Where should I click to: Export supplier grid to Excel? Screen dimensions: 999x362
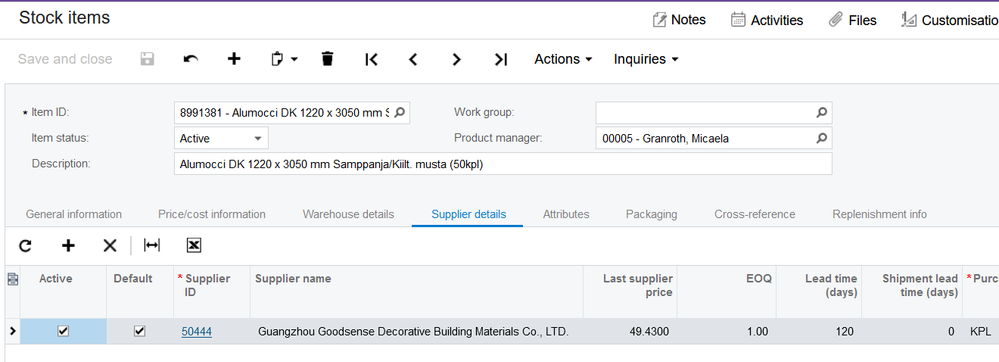194,245
